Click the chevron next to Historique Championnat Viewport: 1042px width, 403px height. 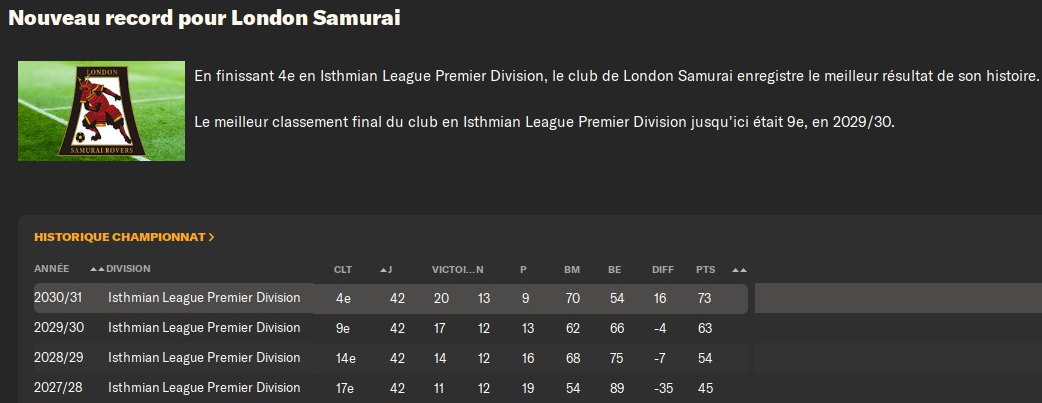click(x=212, y=238)
